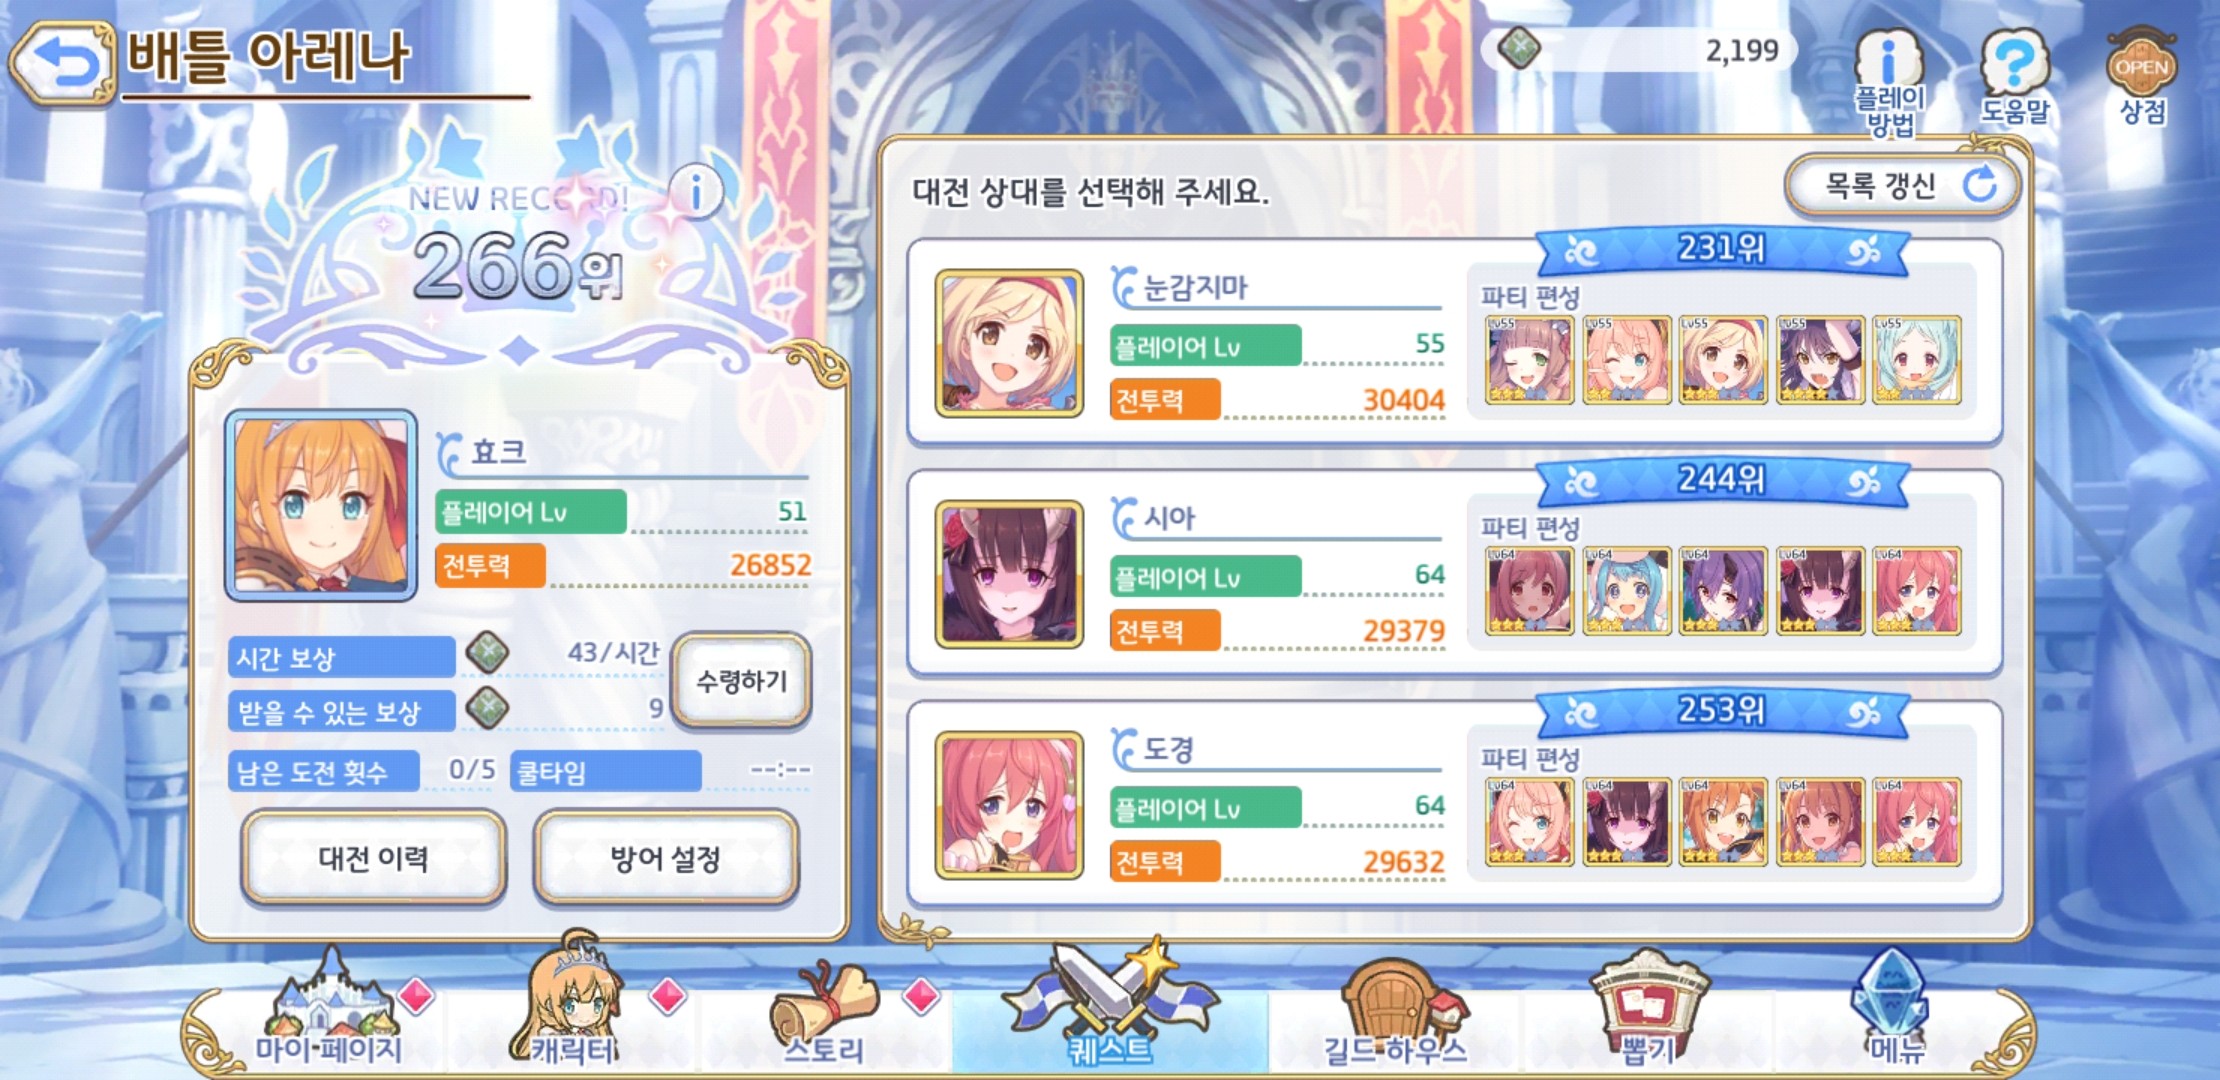This screenshot has height=1080, width=2220.
Task: Select the 퀘스트 tab
Action: 1110,1005
